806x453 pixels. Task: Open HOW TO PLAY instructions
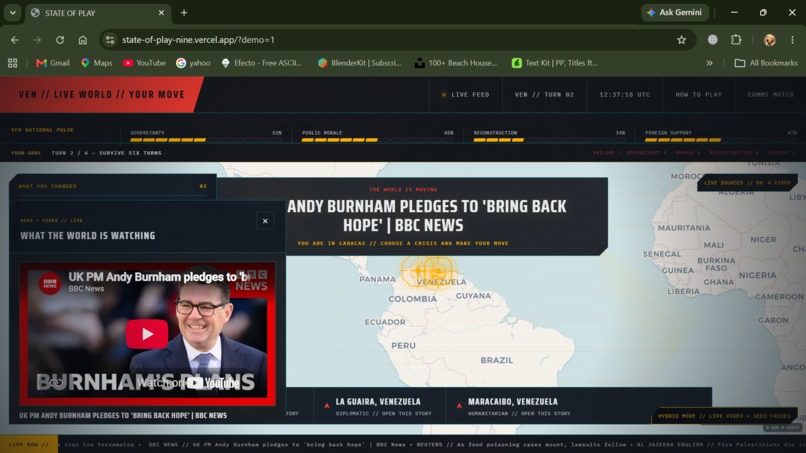(698, 95)
